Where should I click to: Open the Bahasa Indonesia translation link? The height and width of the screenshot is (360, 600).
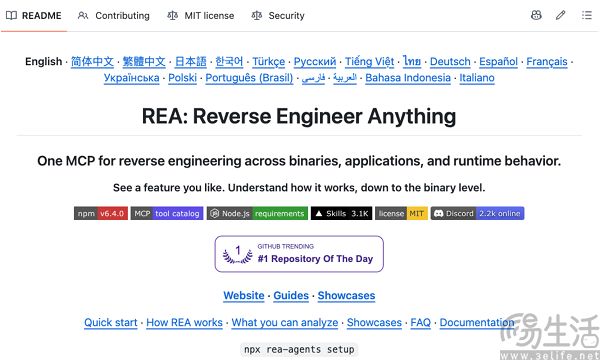point(408,78)
